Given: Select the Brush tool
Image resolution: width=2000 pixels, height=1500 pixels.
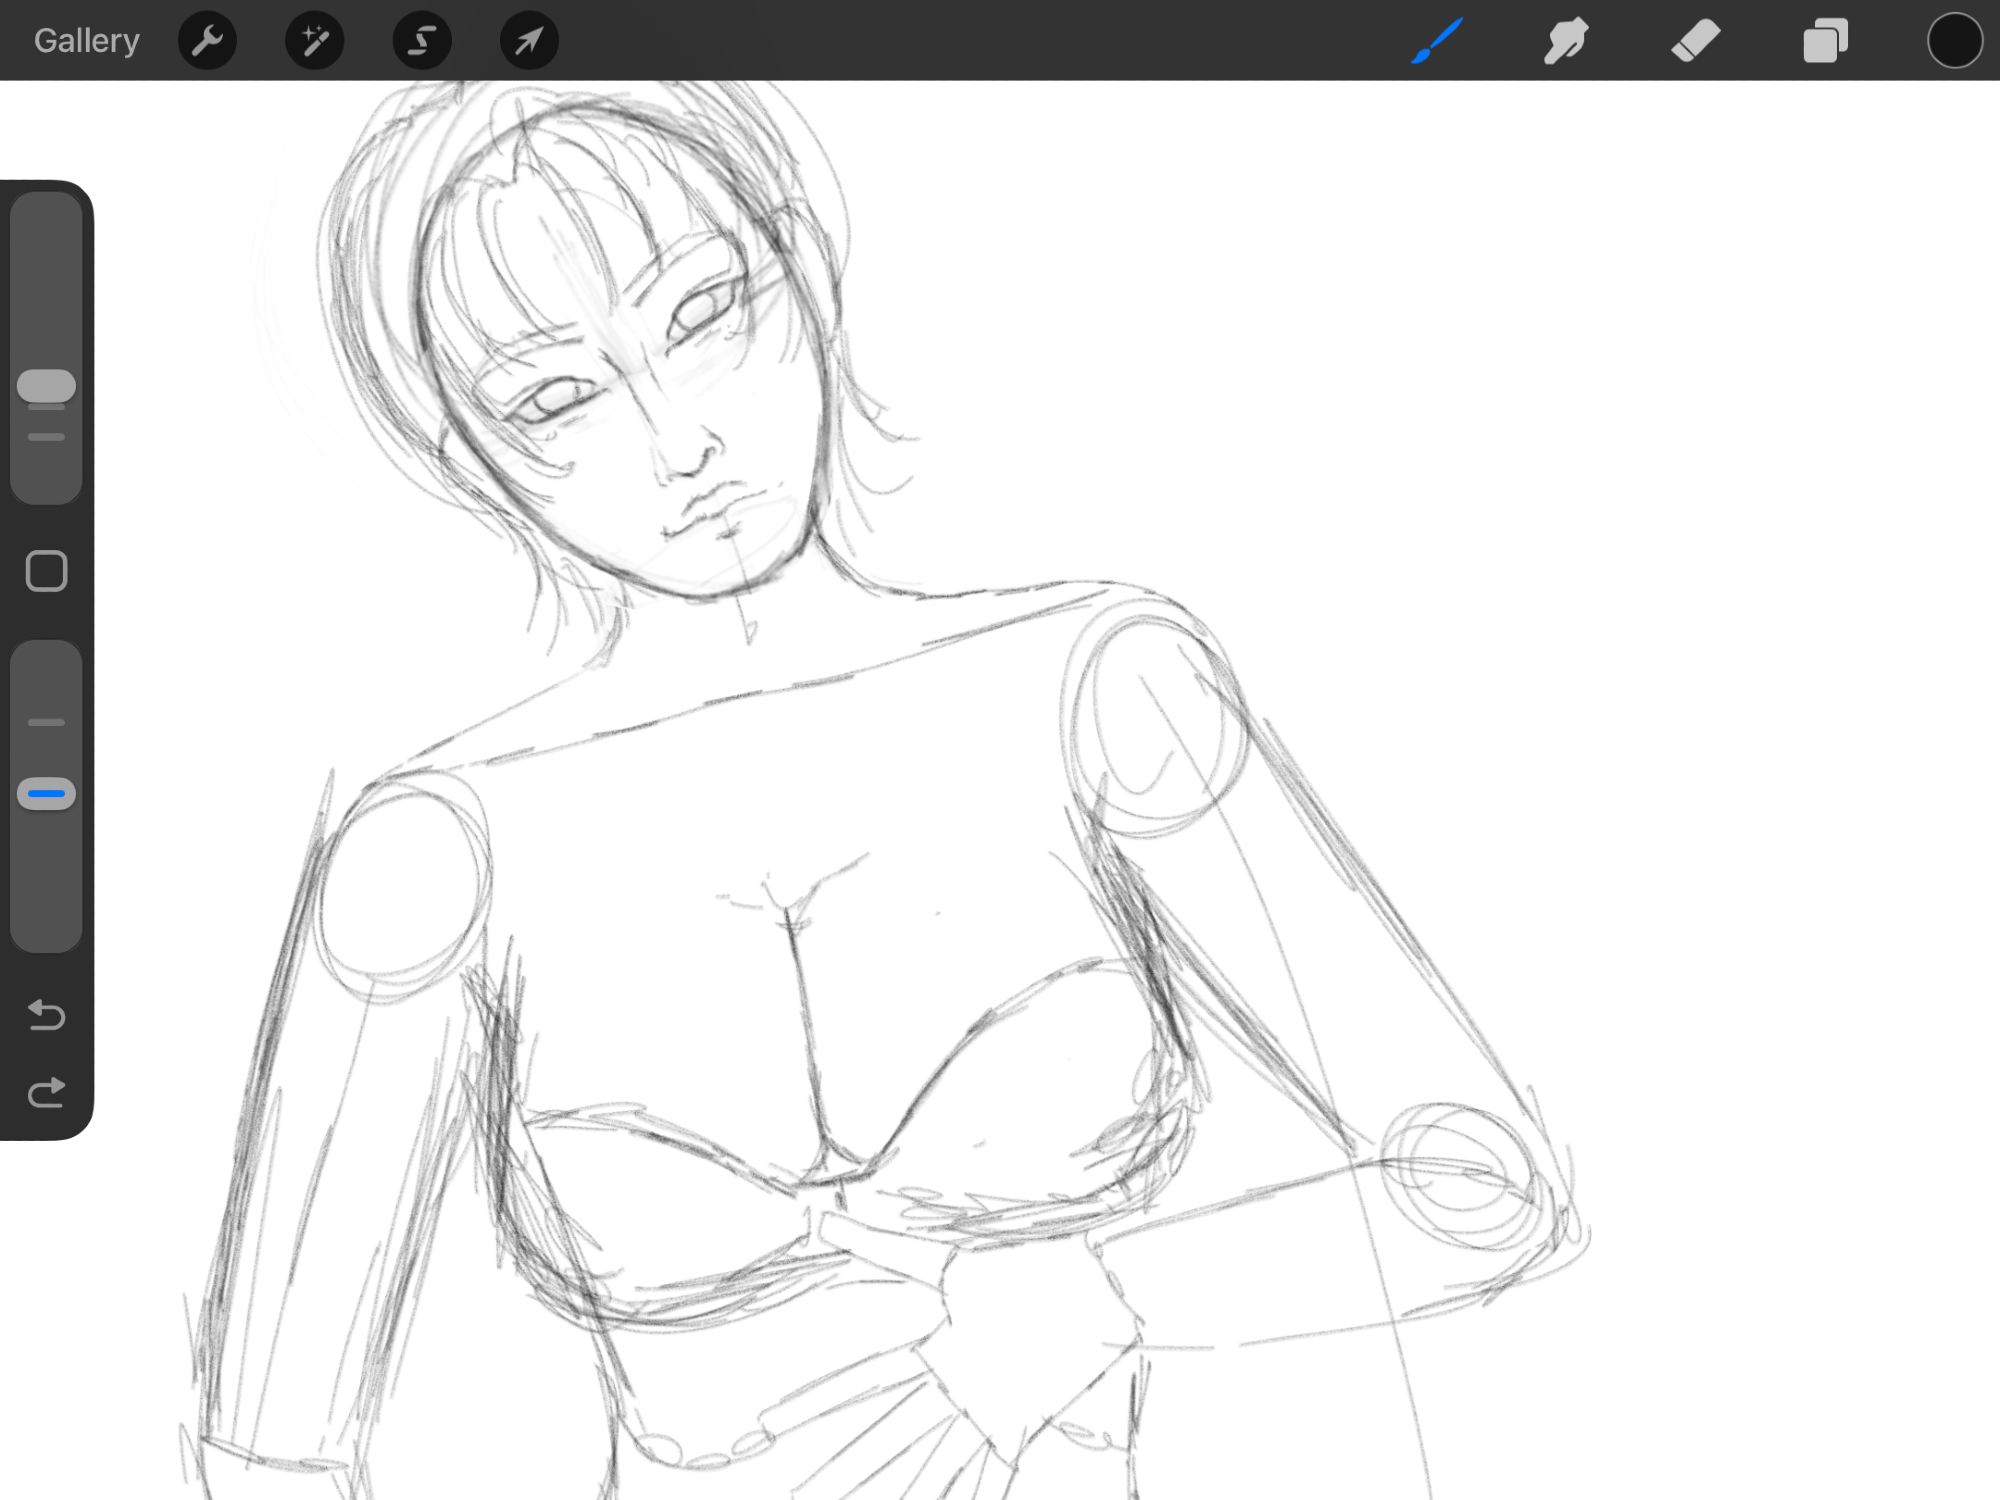Looking at the screenshot, I should coord(1437,41).
